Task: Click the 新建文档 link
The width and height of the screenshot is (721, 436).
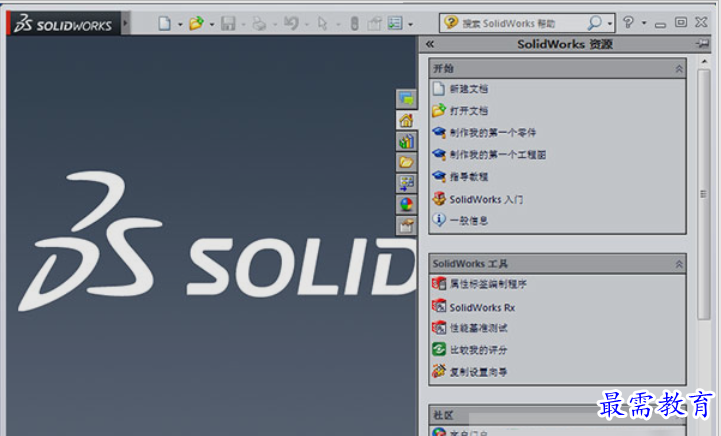Action: (x=469, y=89)
